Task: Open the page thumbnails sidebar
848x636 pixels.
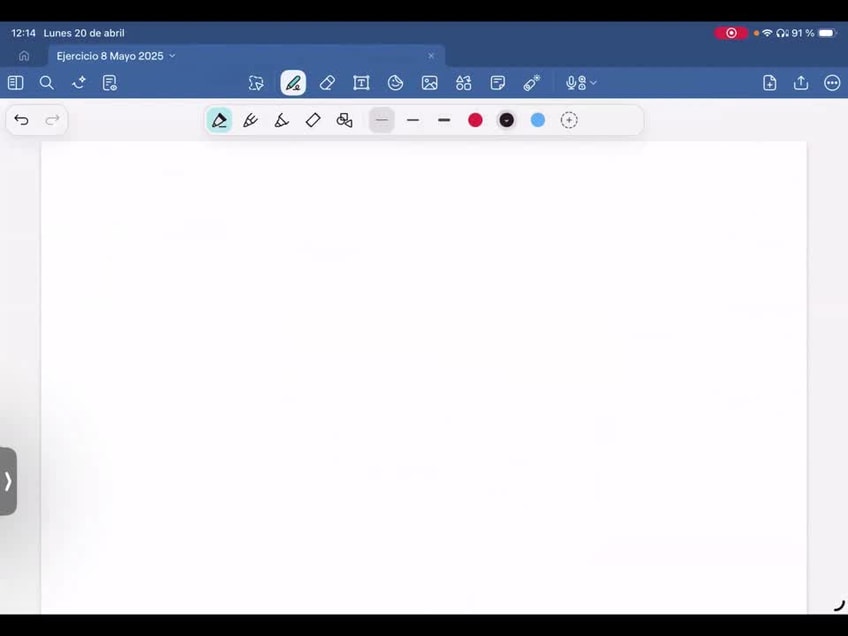Action: tap(16, 83)
